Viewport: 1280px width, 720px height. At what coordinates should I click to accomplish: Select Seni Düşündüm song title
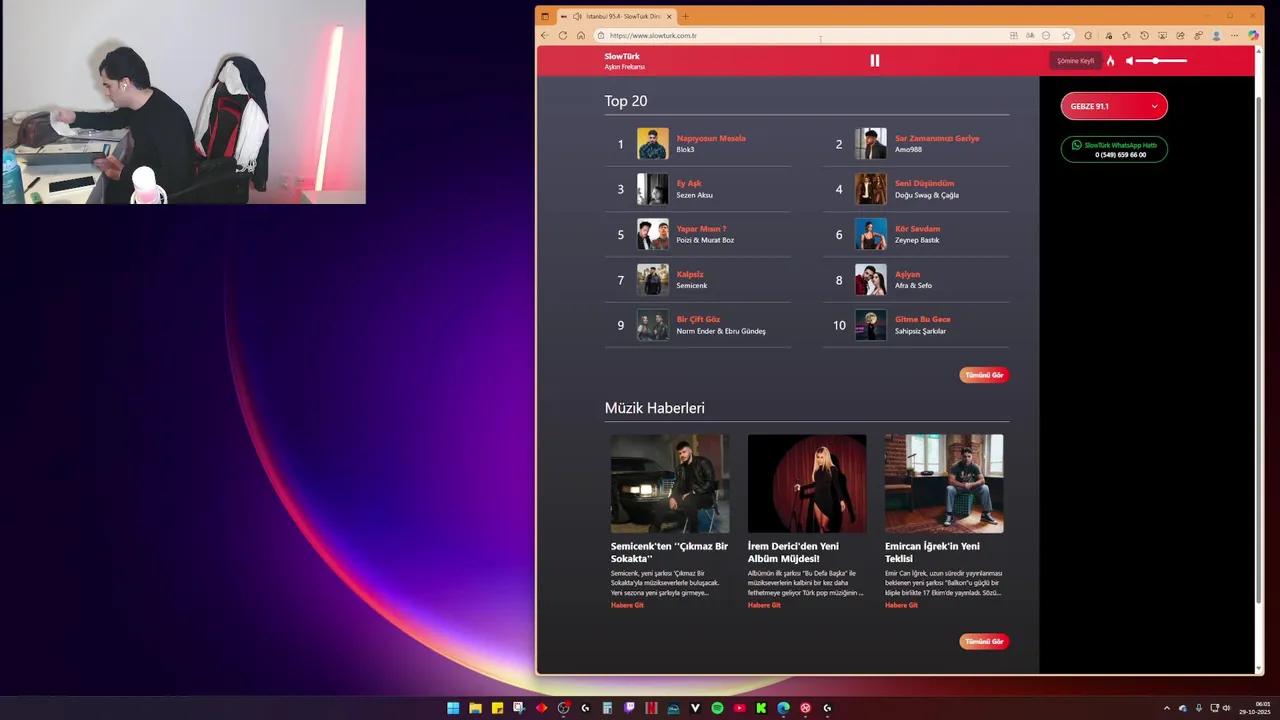tap(924, 183)
